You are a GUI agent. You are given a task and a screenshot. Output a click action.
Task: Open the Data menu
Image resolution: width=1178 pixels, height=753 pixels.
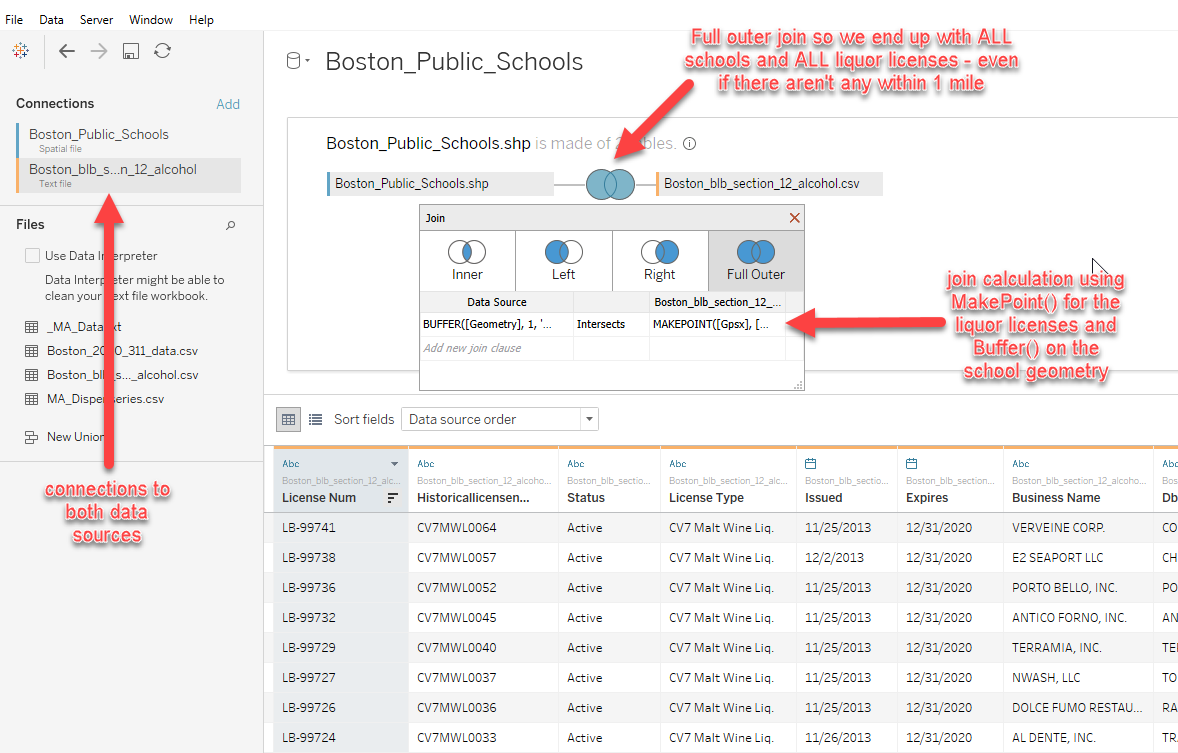(x=50, y=19)
